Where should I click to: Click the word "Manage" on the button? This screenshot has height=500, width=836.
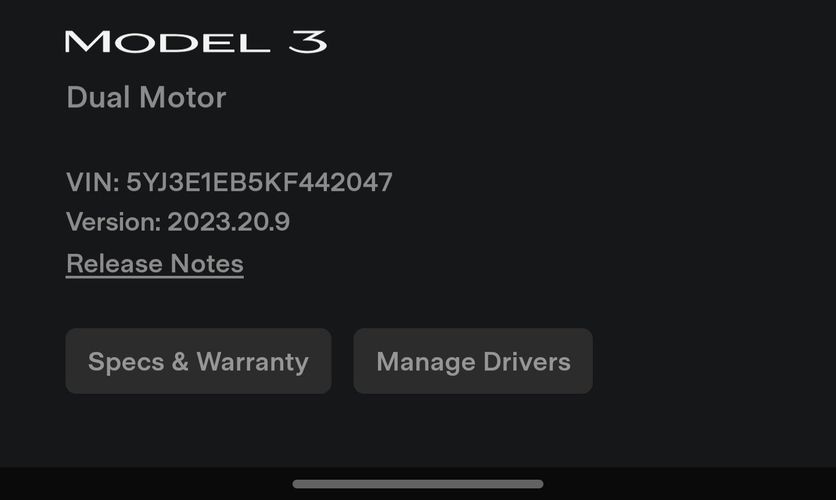pos(426,363)
